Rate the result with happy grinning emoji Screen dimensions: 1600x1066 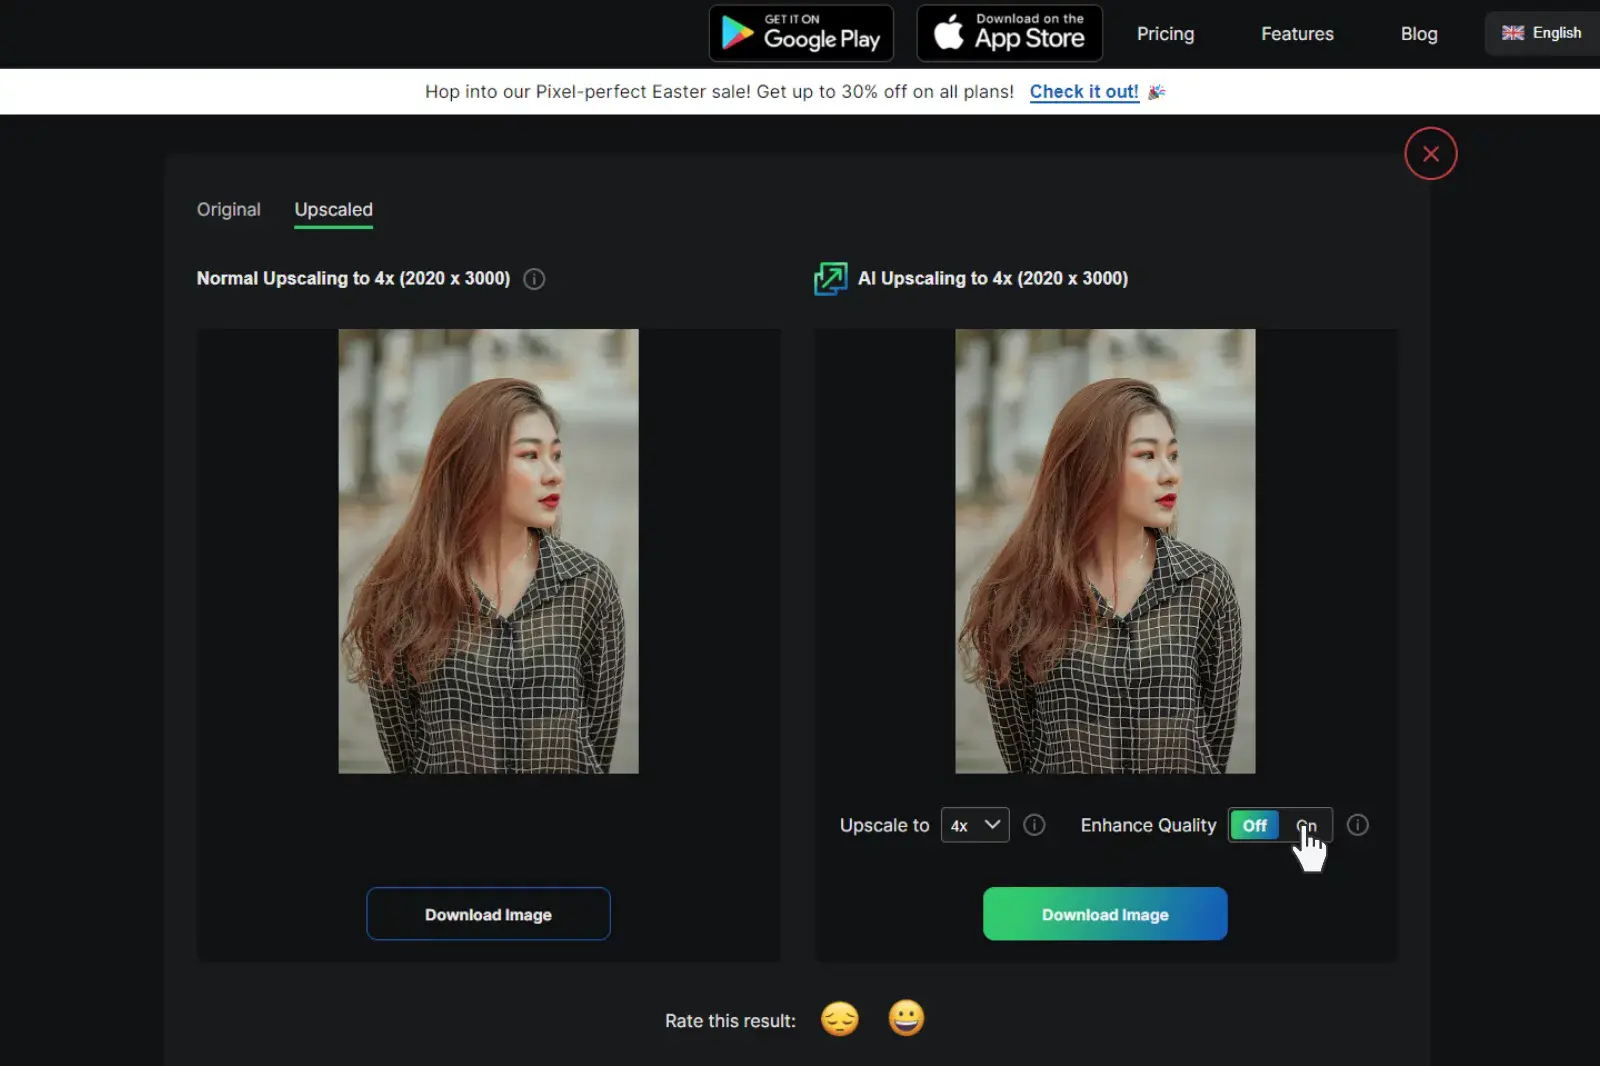click(906, 1018)
